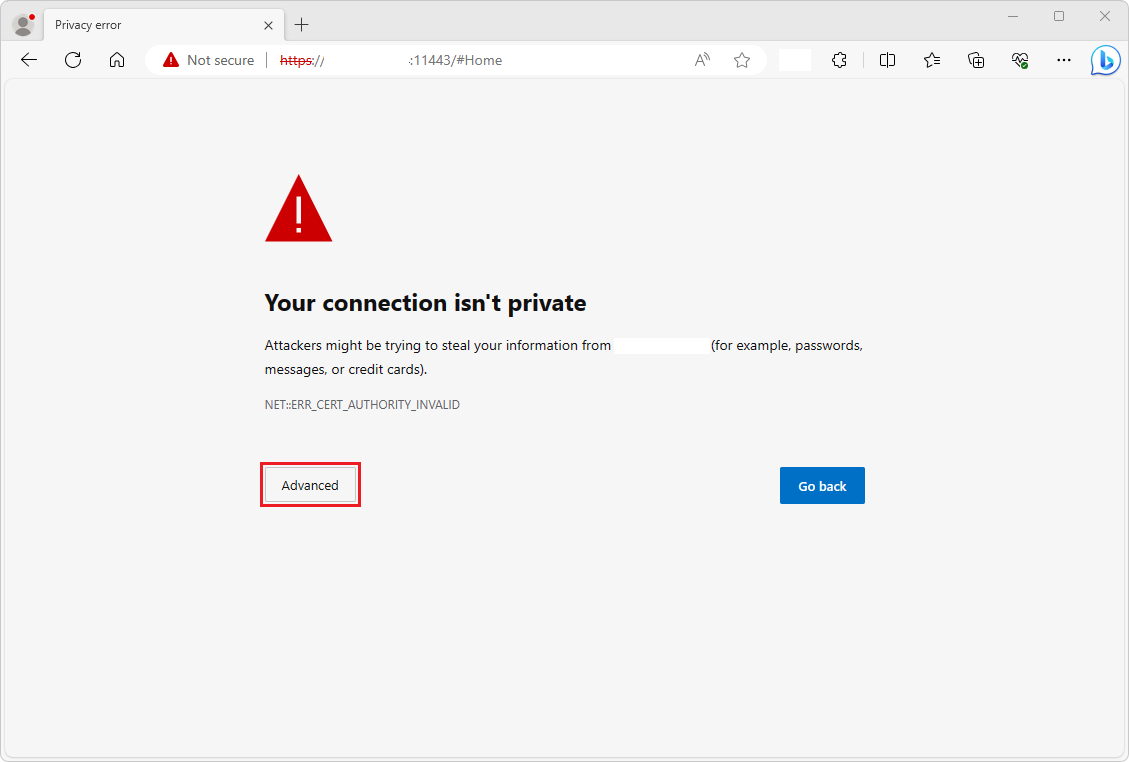
Task: Open the browser profile avatar menu
Action: tap(21, 23)
